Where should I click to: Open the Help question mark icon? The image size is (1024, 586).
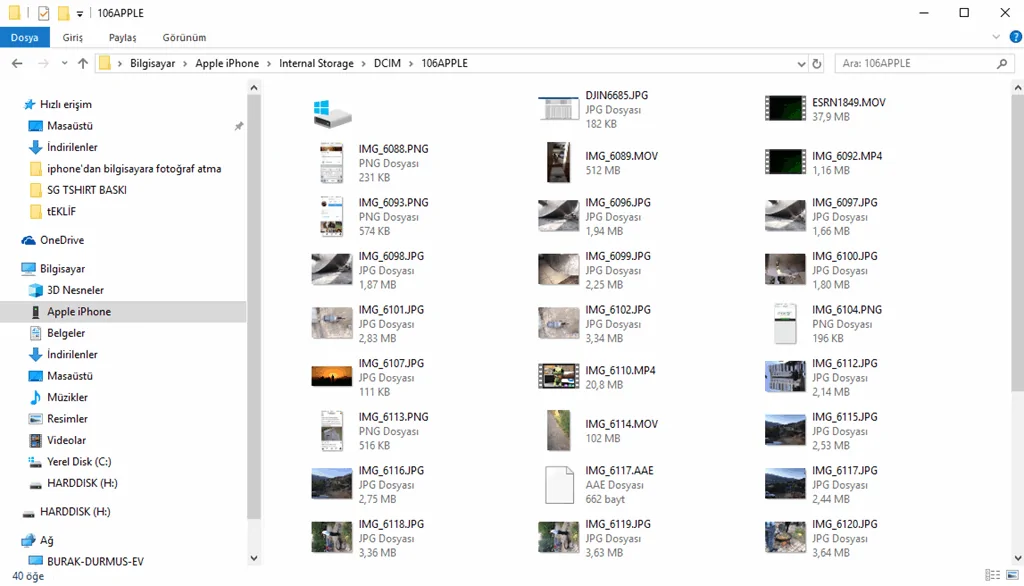(1016, 37)
